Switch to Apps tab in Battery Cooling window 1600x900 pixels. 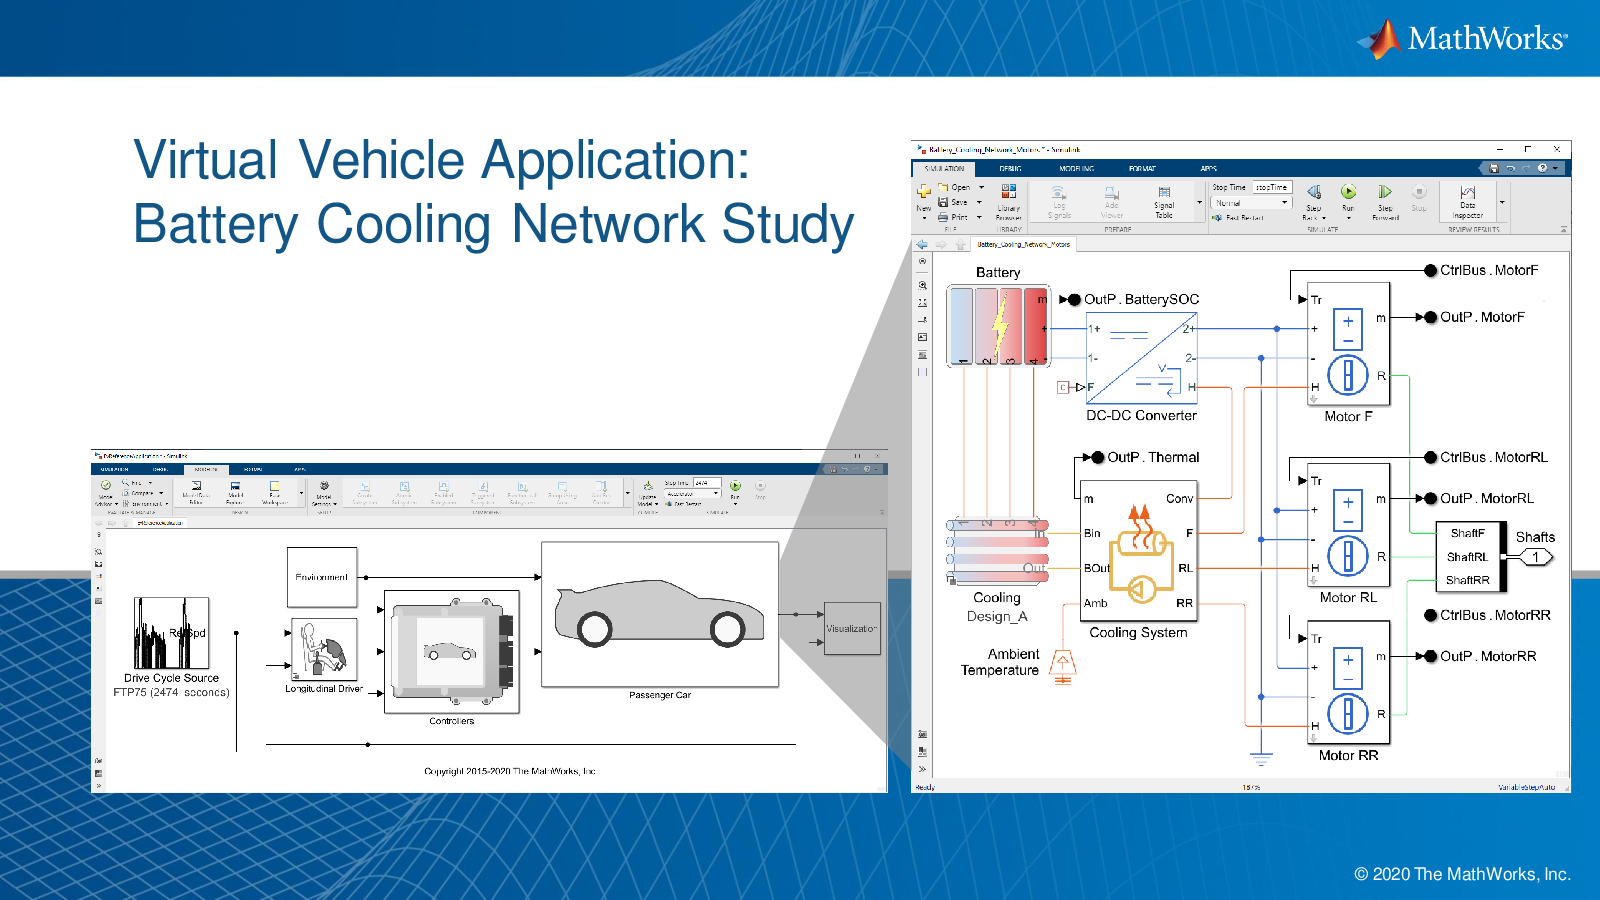tap(1208, 169)
